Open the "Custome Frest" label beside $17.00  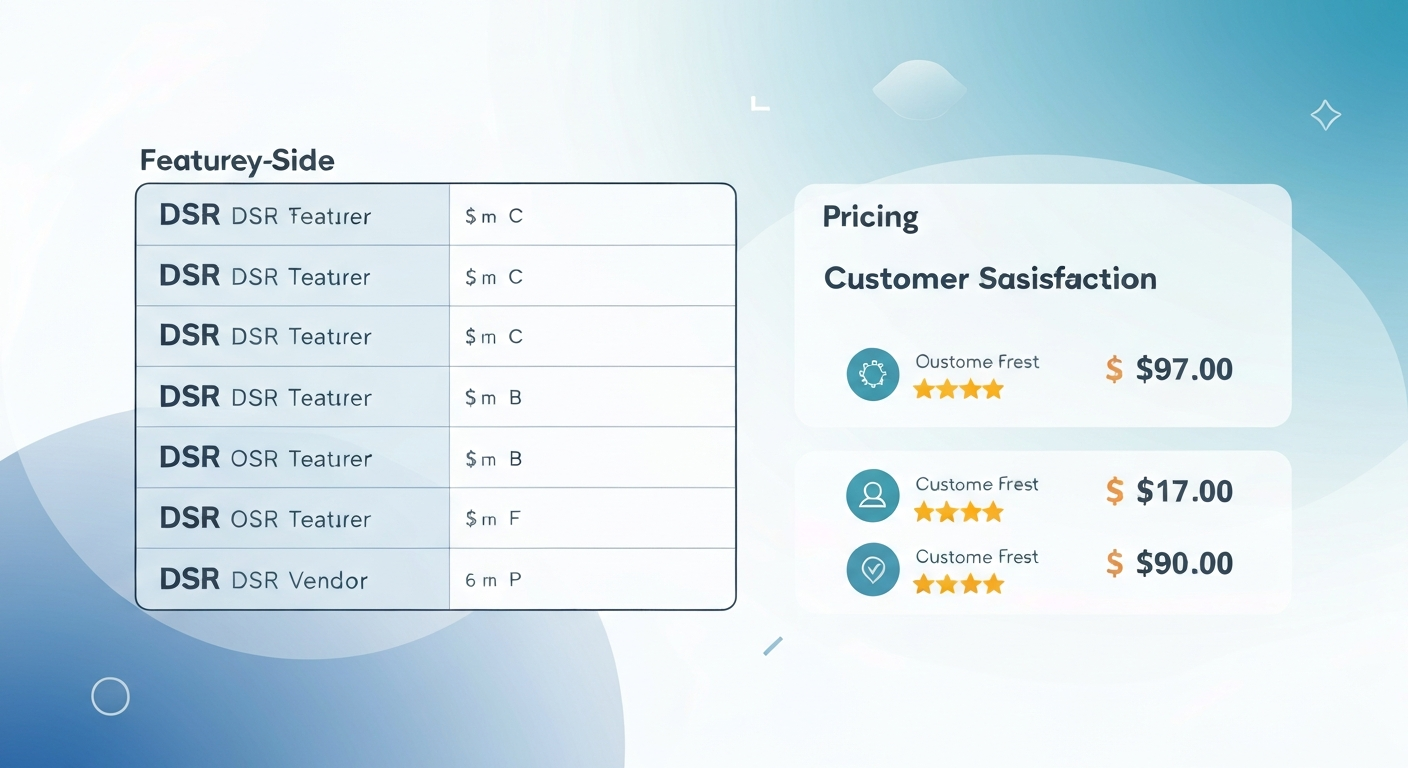click(x=977, y=484)
